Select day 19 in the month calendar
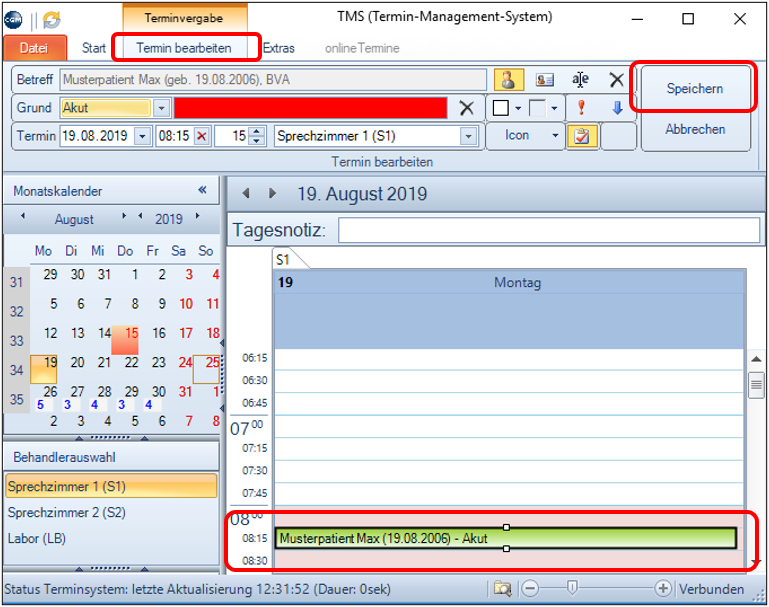Screen dimensions: 769x607 [44, 369]
